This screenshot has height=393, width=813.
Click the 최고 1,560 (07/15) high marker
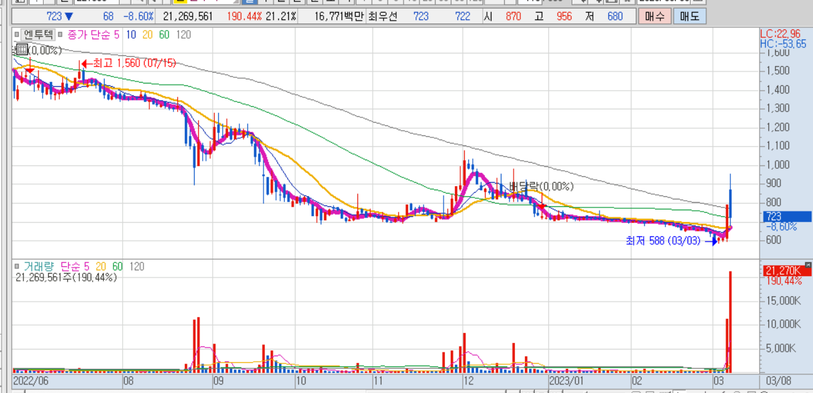[x=129, y=63]
